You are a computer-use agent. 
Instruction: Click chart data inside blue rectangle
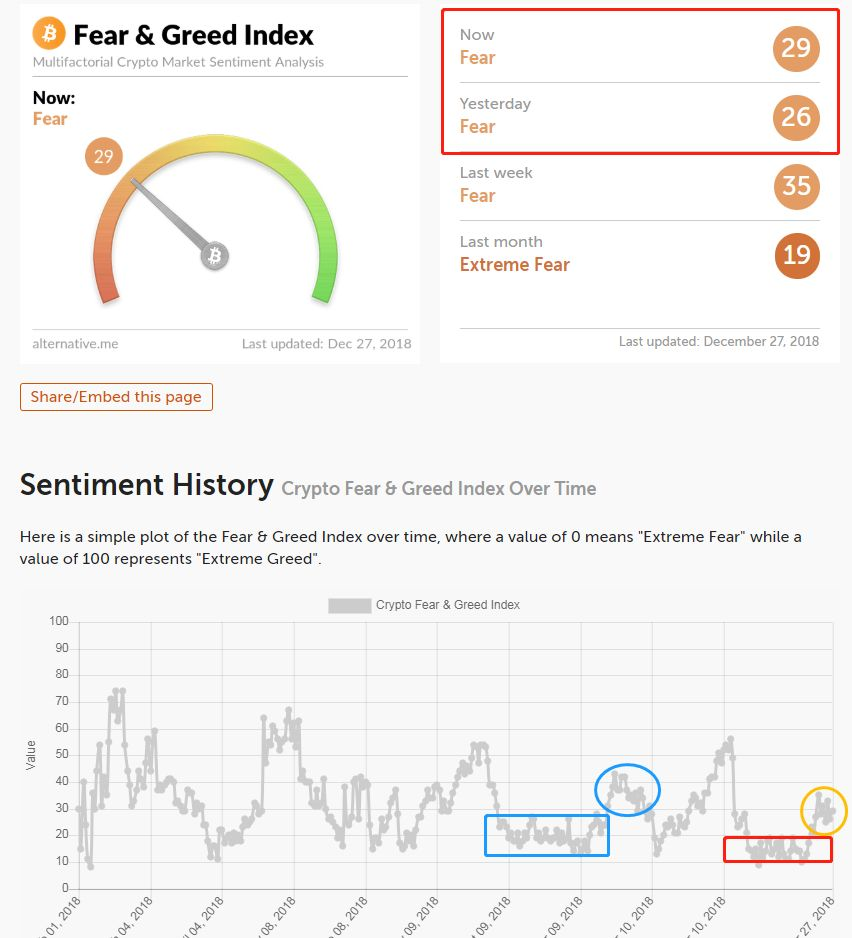point(547,835)
